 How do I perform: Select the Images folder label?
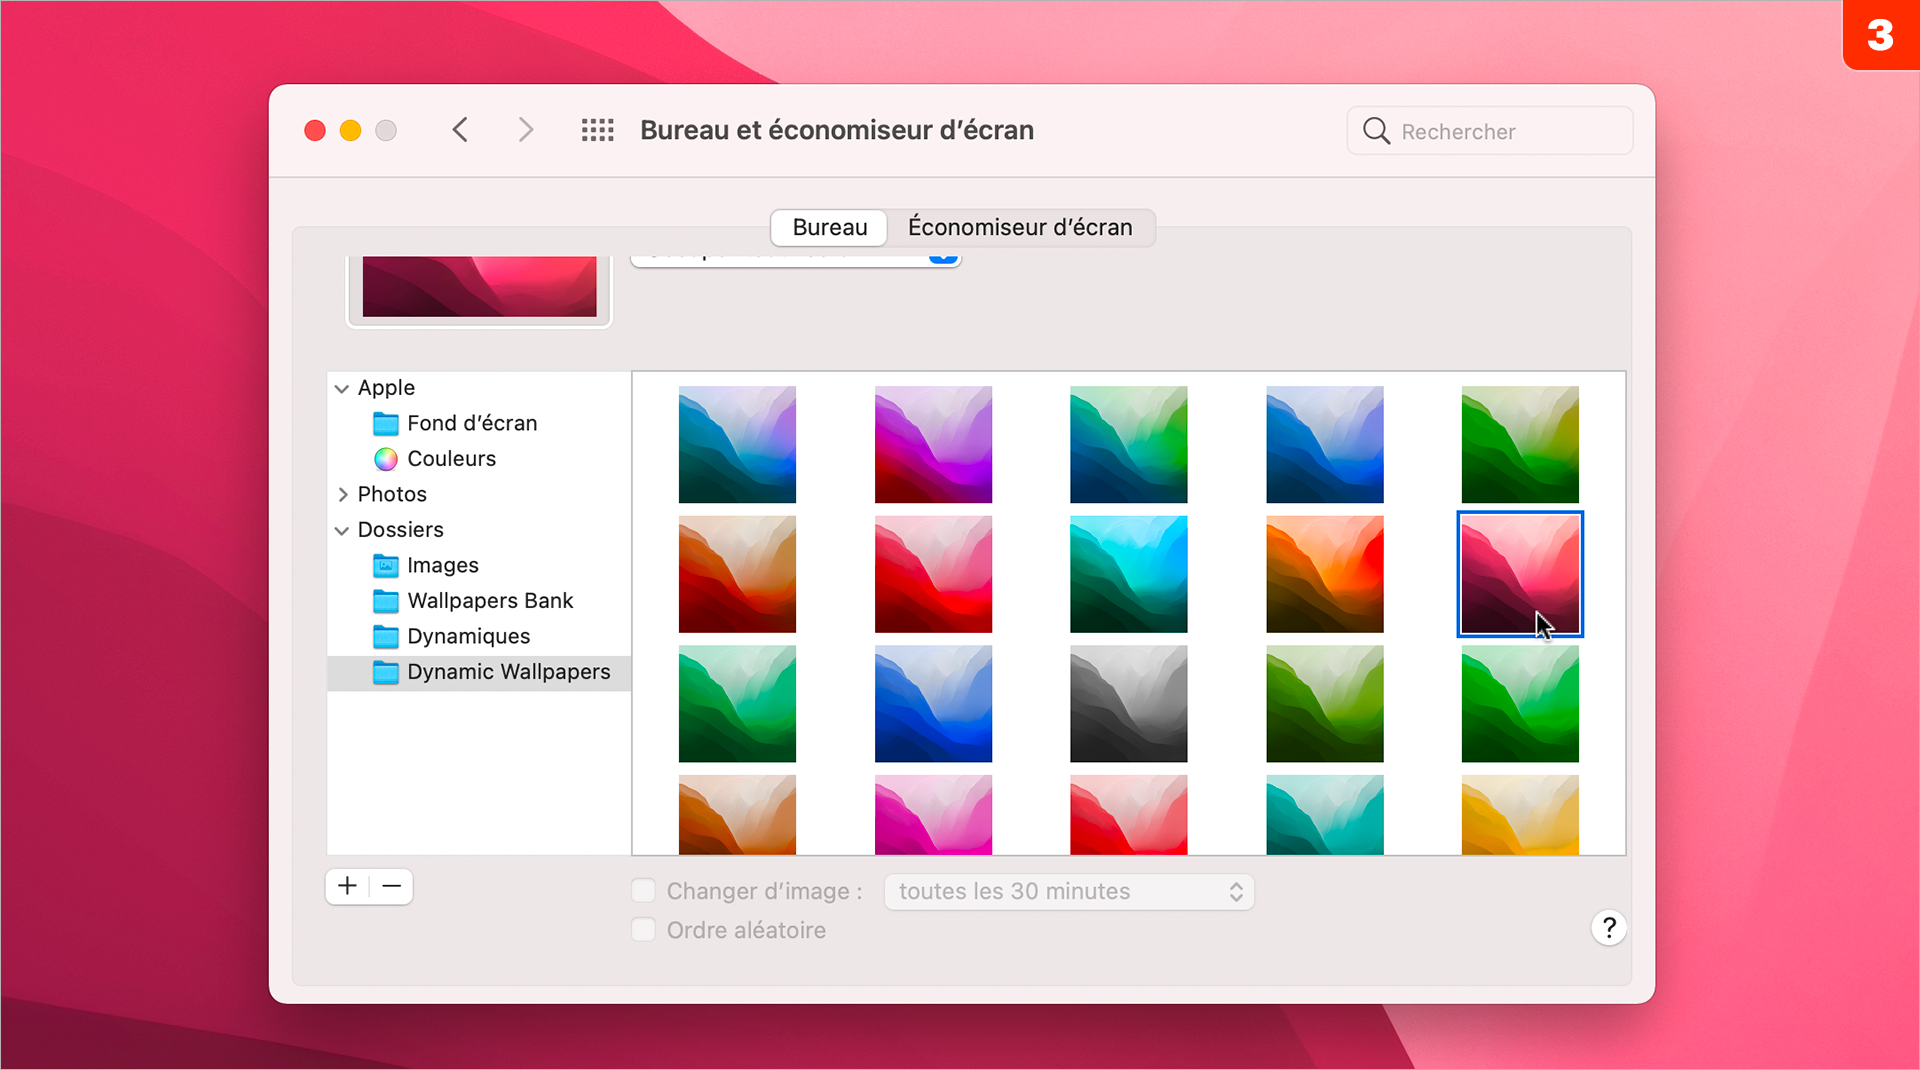tap(443, 566)
